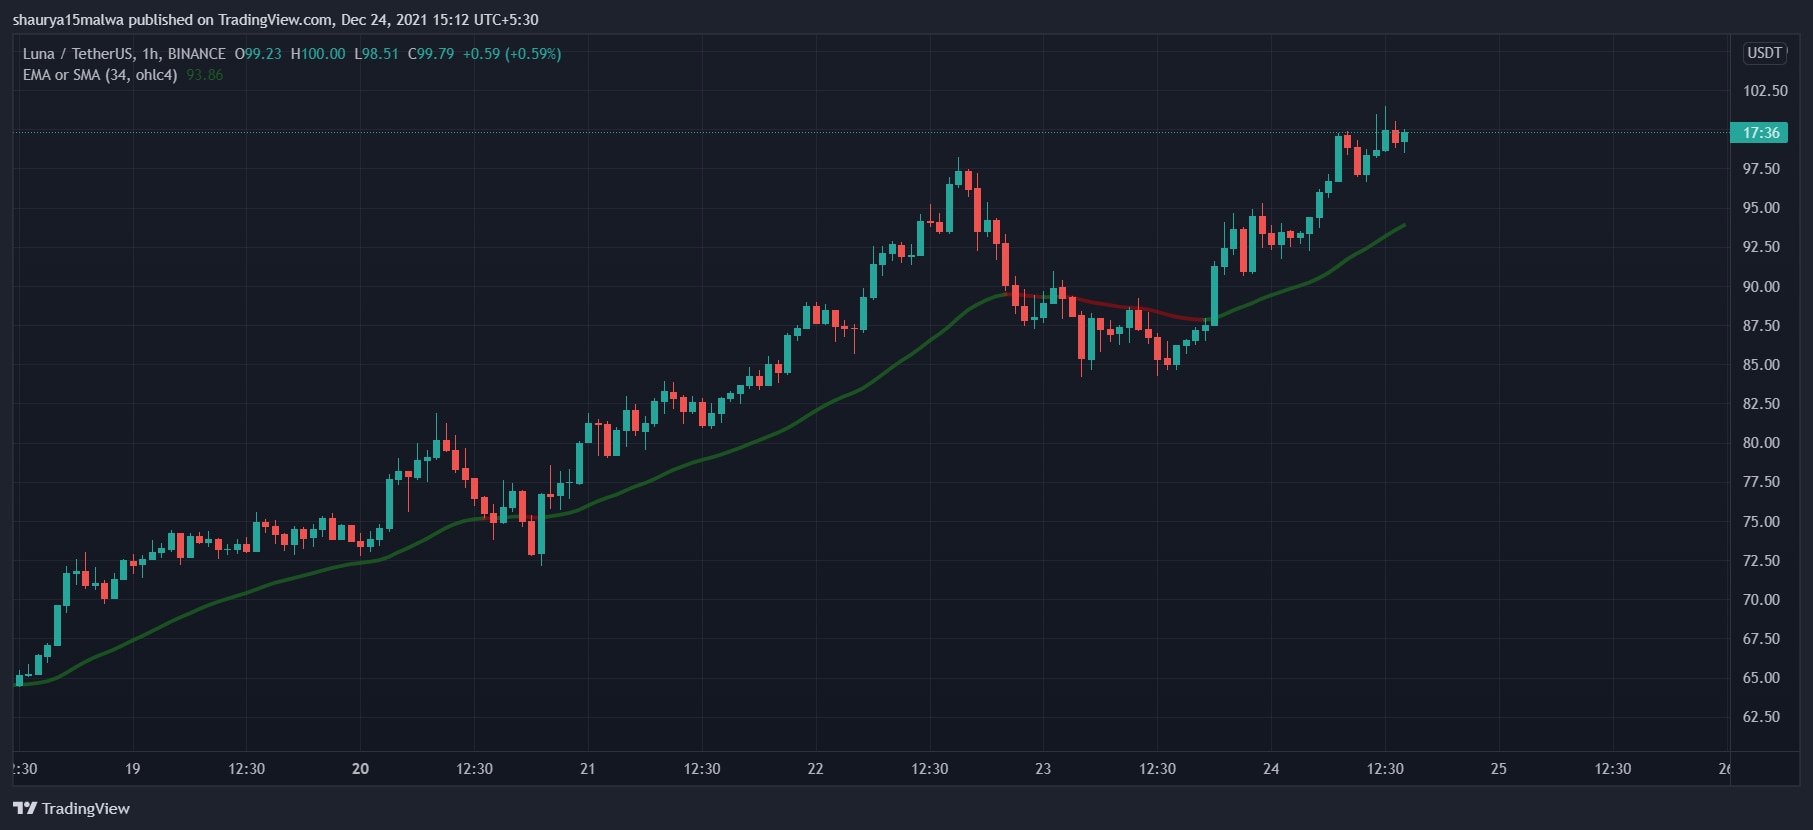The image size is (1813, 830).
Task: Click the open price value O99.23
Action: 258,54
